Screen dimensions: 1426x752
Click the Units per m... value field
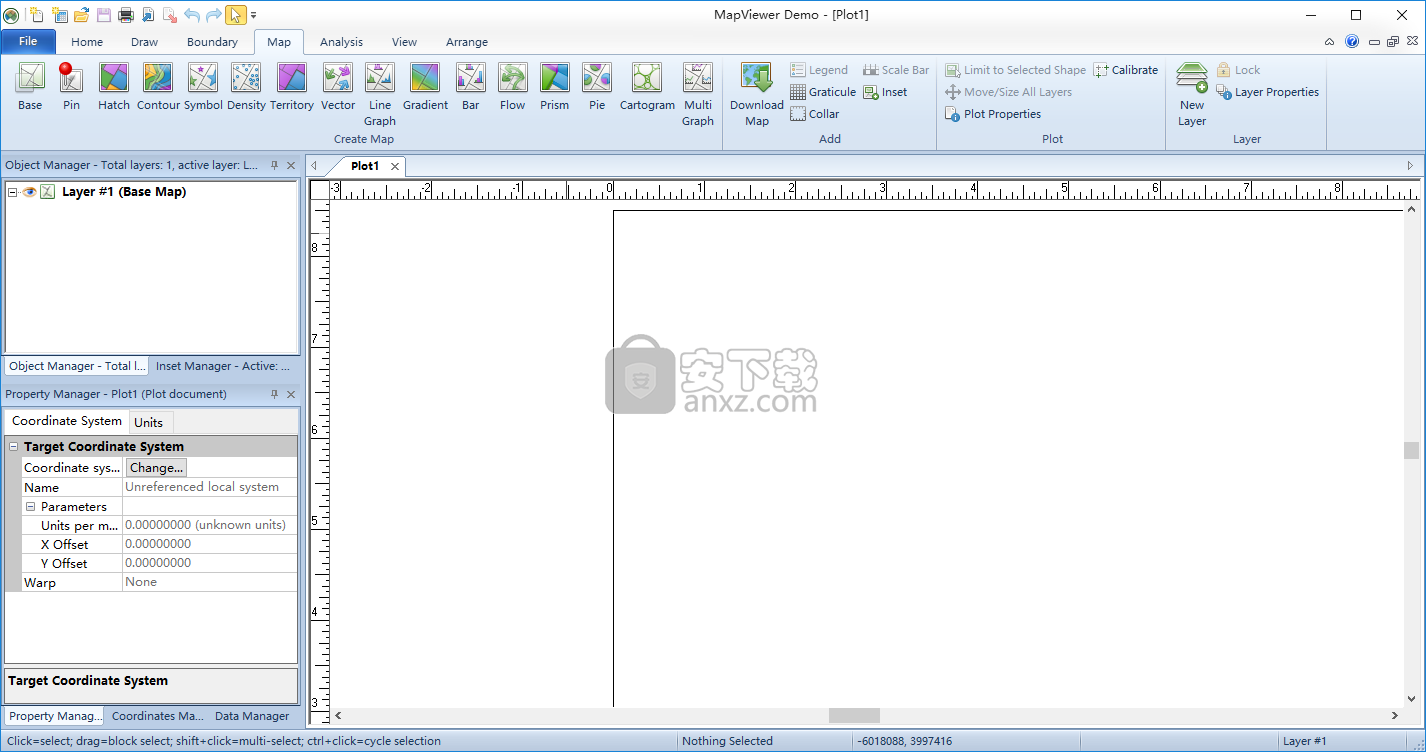[x=210, y=525]
